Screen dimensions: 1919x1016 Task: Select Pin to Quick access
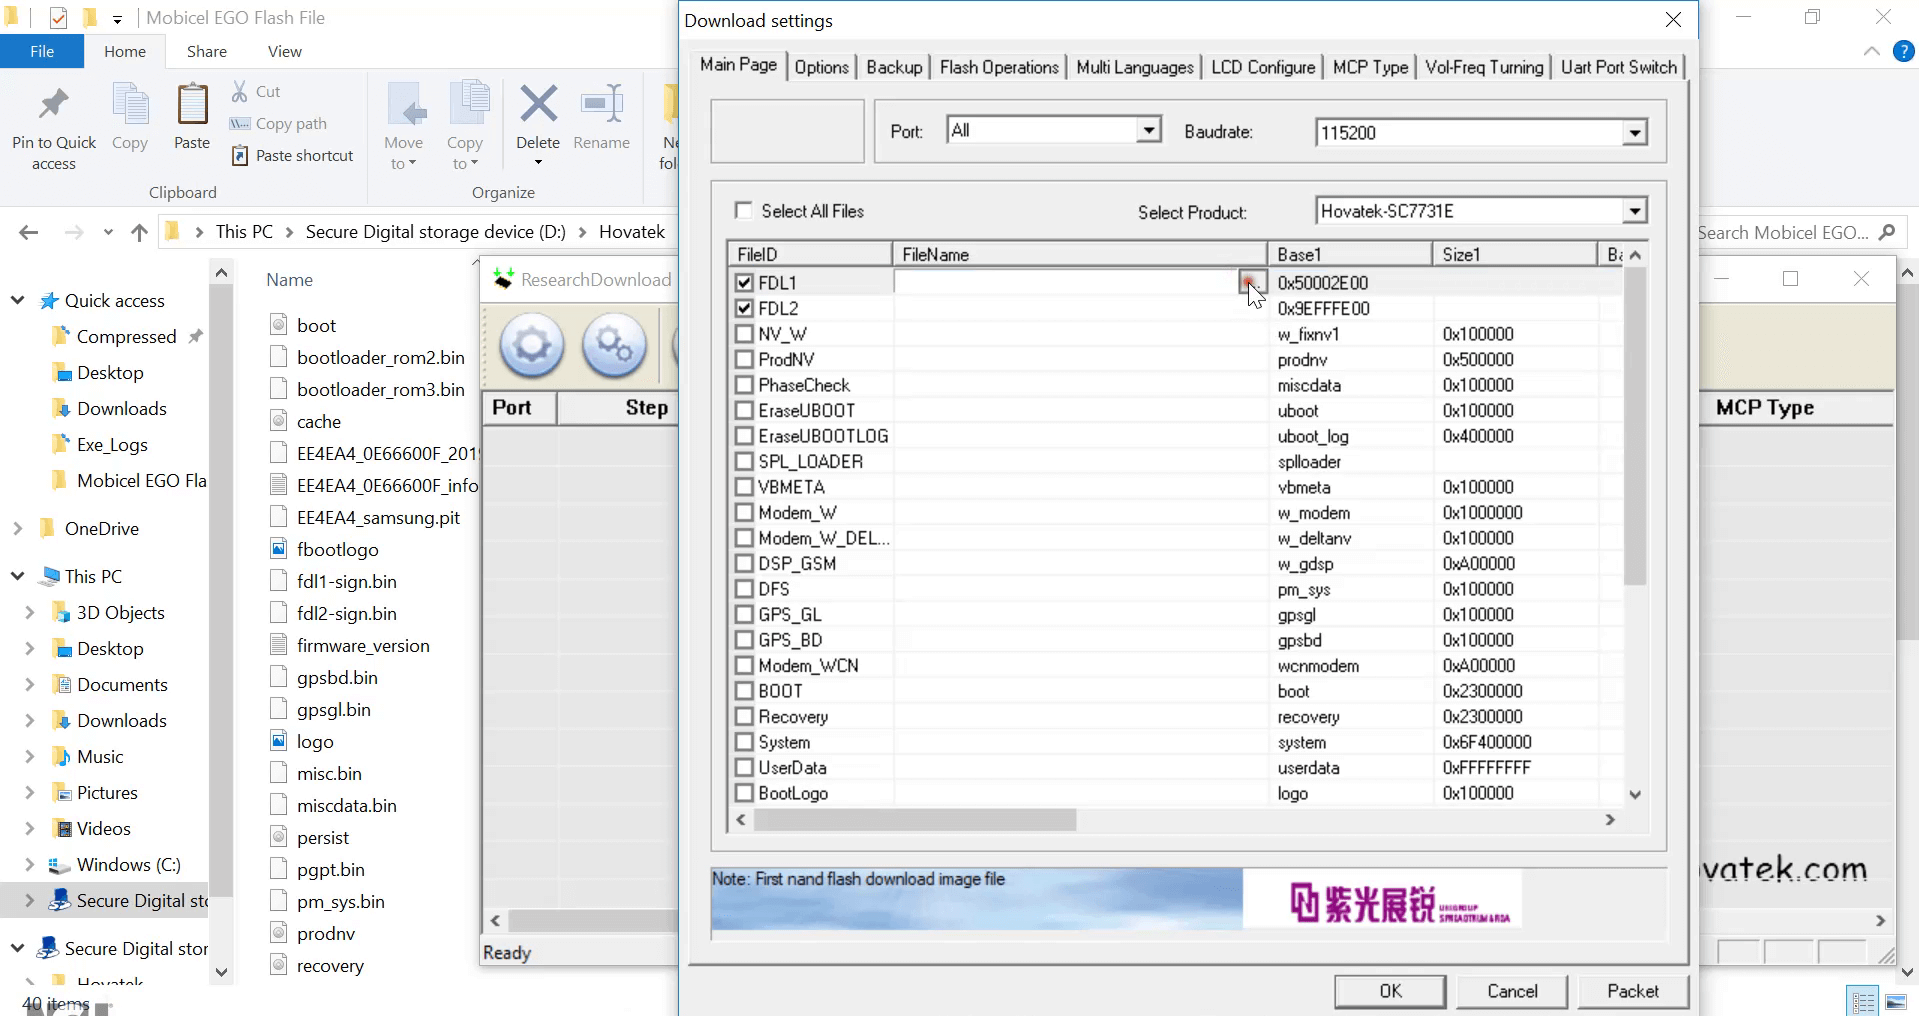(53, 118)
